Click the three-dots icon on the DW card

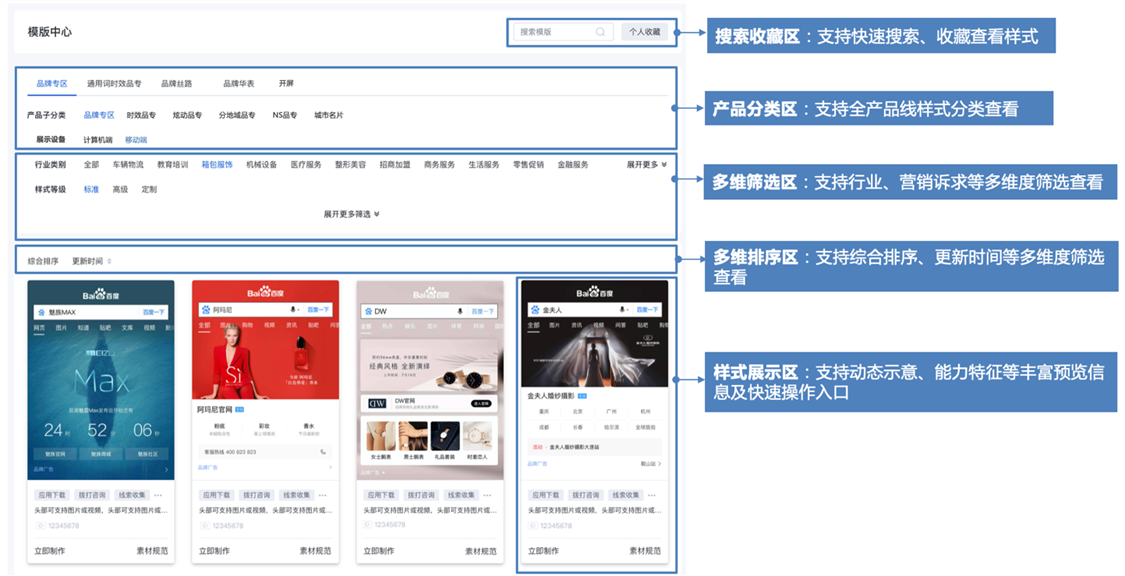click(486, 495)
